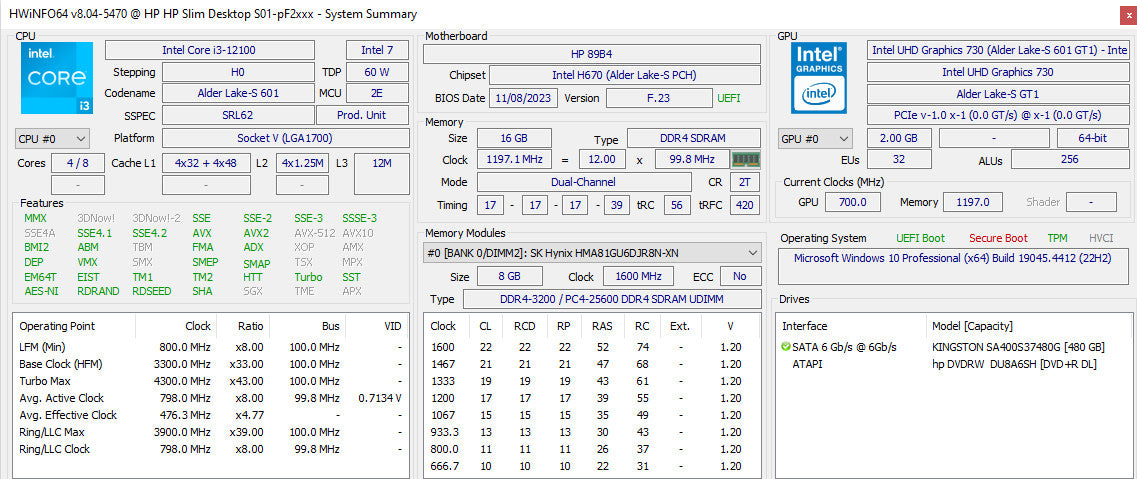Select the HP 89B4 motherboard field
The width and height of the screenshot is (1137, 479).
(x=592, y=54)
